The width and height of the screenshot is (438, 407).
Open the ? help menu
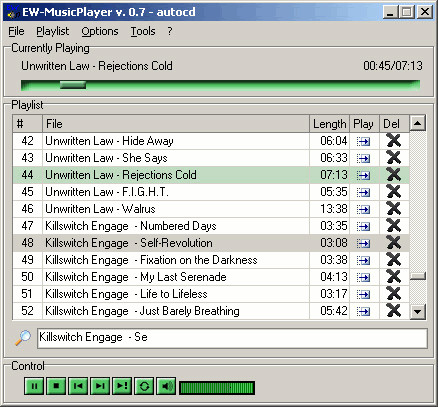click(x=170, y=31)
